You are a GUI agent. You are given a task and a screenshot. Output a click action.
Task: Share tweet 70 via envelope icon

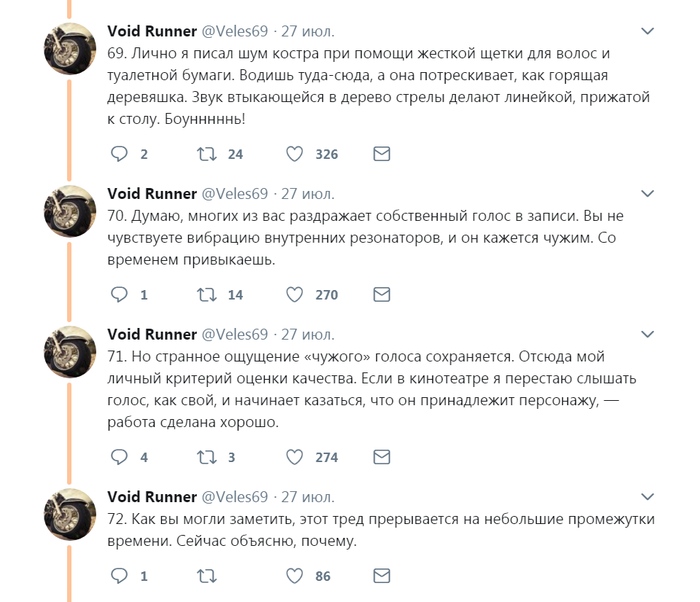point(381,295)
